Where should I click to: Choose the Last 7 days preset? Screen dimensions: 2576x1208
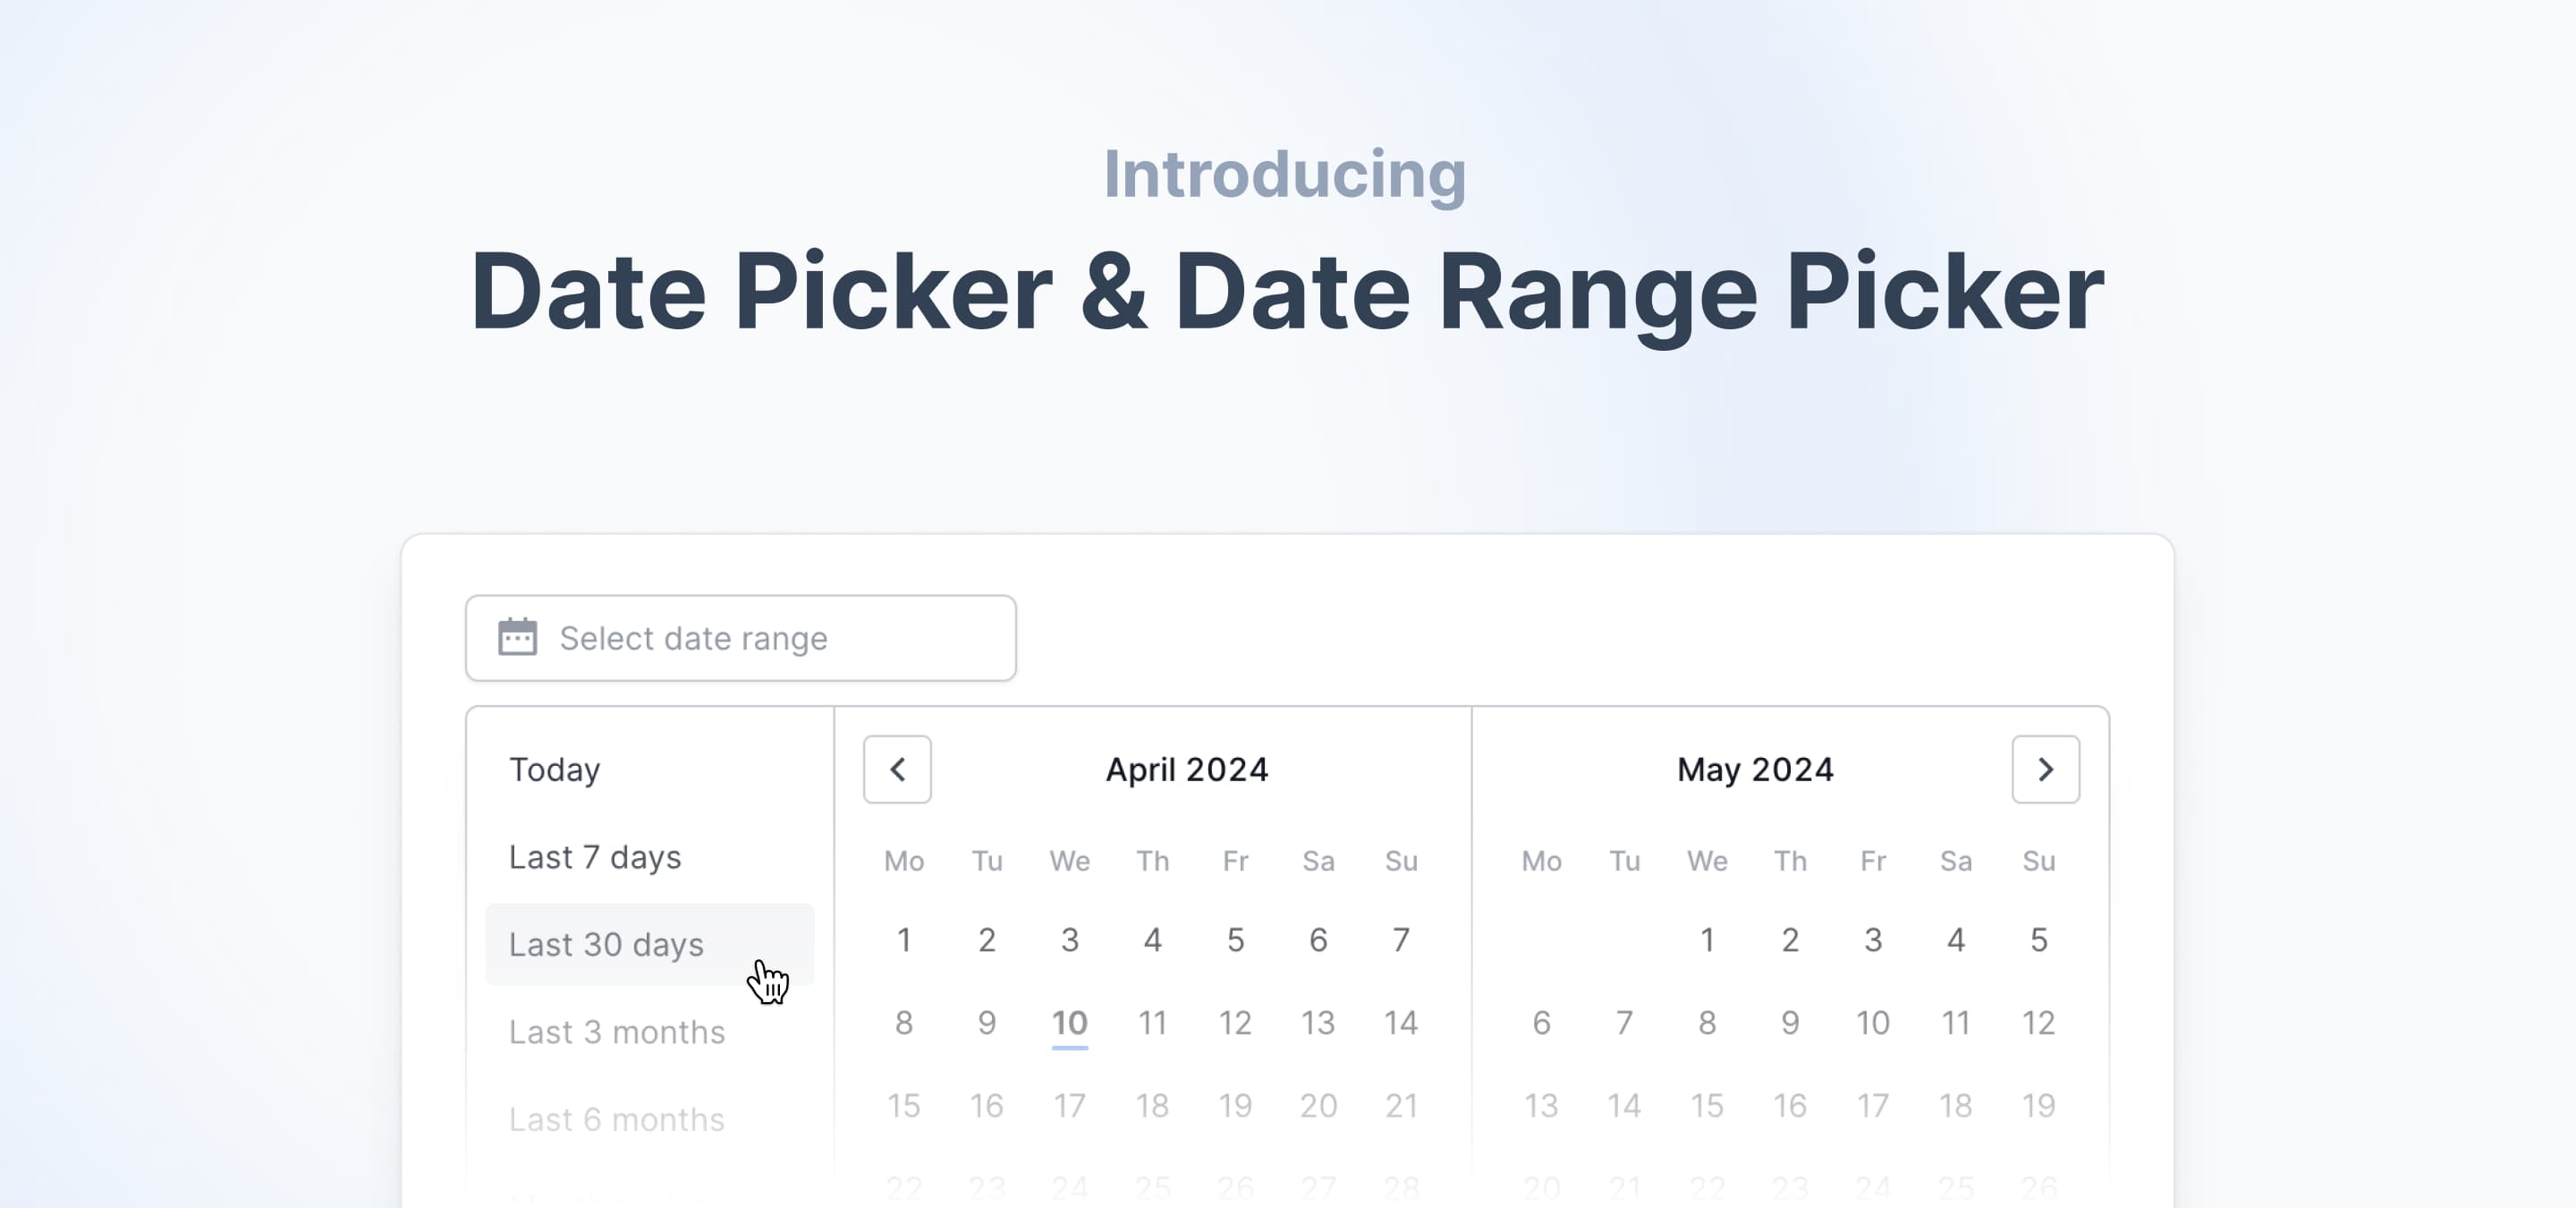coord(596,856)
